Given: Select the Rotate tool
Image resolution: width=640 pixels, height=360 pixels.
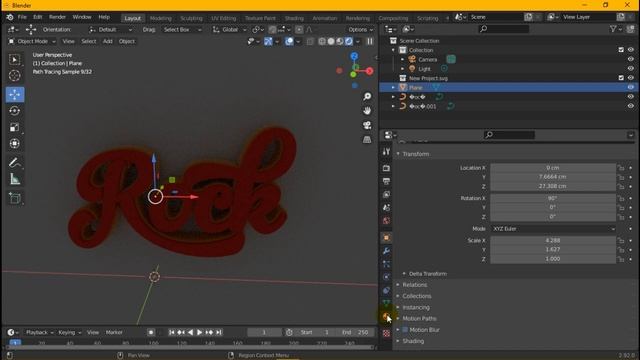Looking at the screenshot, I should 15,111.
